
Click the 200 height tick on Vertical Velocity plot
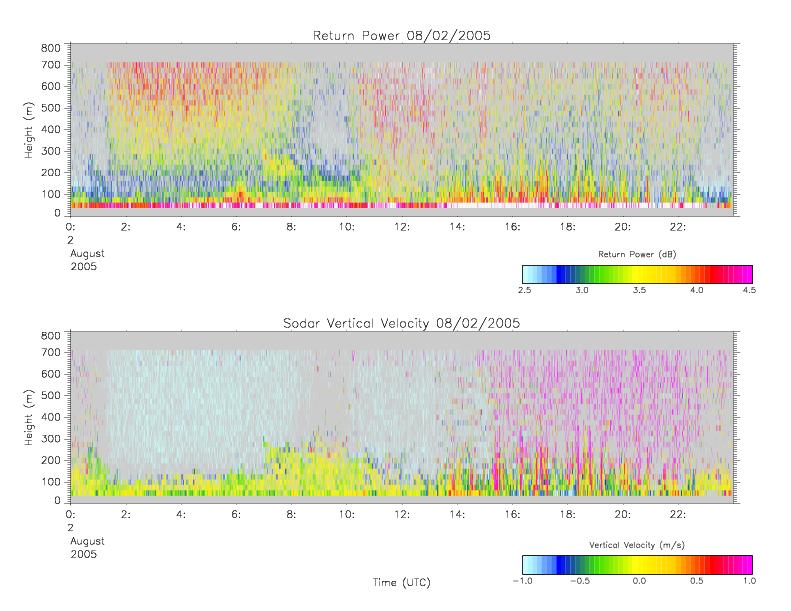(x=50, y=460)
